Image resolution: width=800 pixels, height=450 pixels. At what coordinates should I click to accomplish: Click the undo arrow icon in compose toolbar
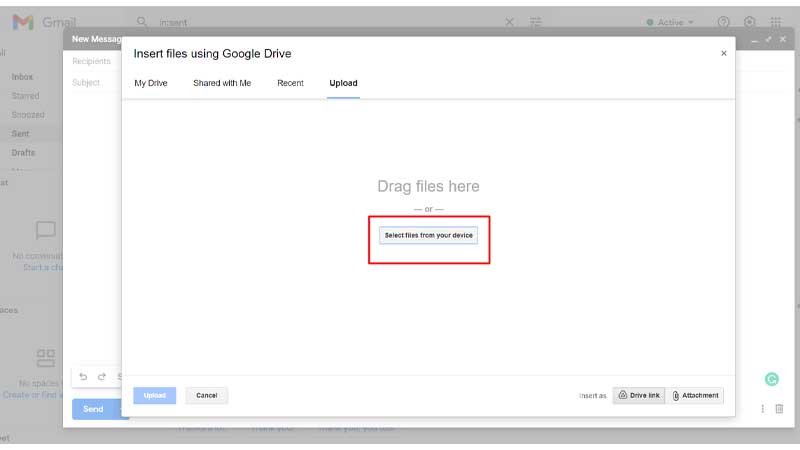click(x=83, y=377)
